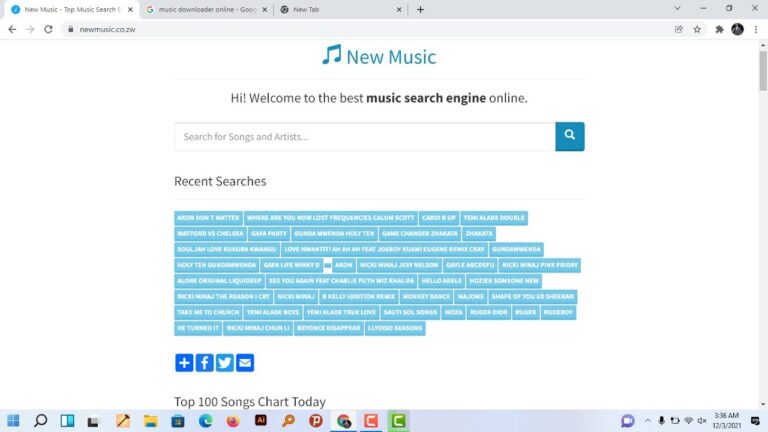Select the RUDEBOY tag

[558, 312]
